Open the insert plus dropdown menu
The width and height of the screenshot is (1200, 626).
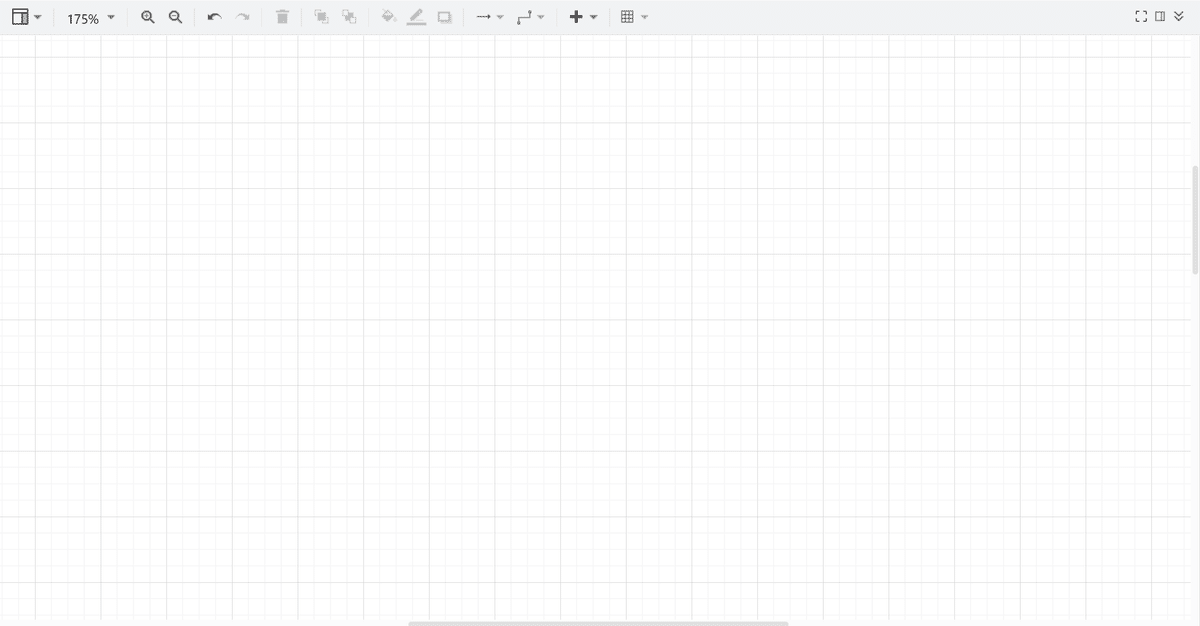tap(583, 17)
